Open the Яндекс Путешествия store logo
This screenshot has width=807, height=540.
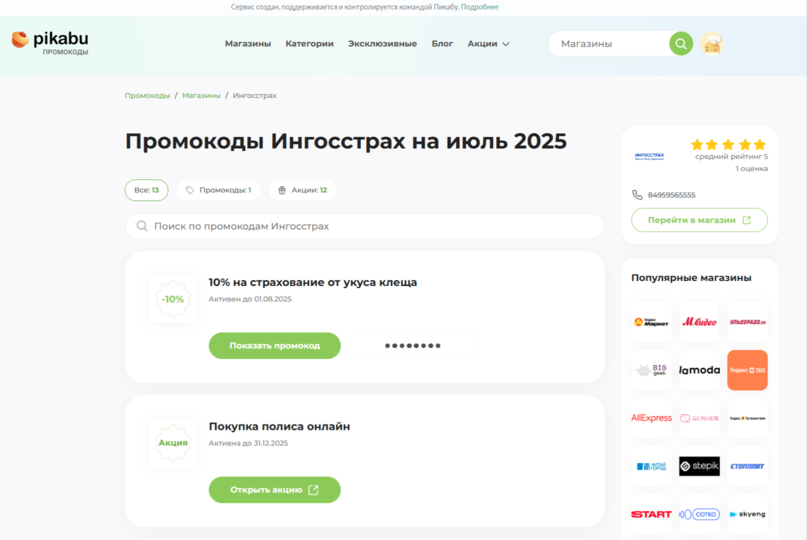coord(747,418)
